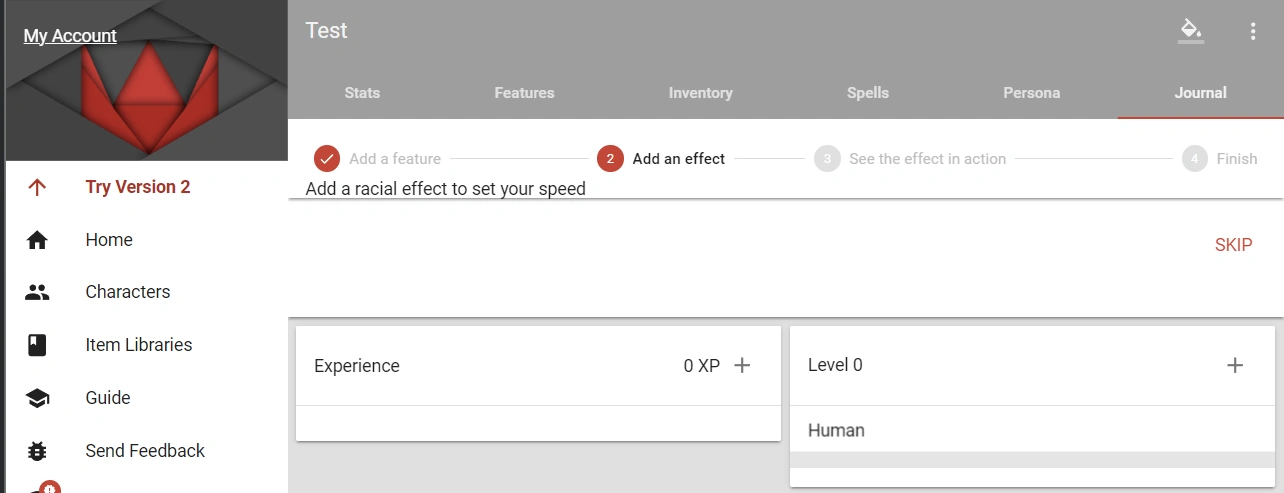1284x493 pixels.
Task: Add experience with the XP plus button
Action: coord(742,366)
